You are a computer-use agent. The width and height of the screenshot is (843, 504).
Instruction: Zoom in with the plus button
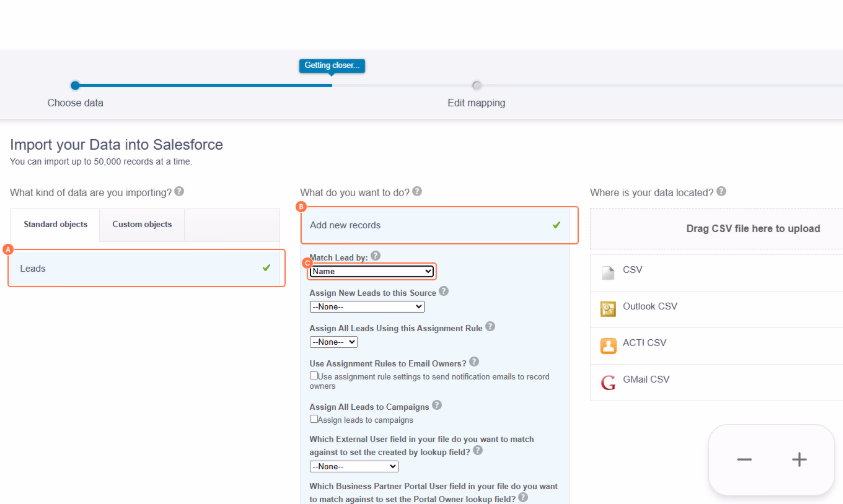coord(799,459)
